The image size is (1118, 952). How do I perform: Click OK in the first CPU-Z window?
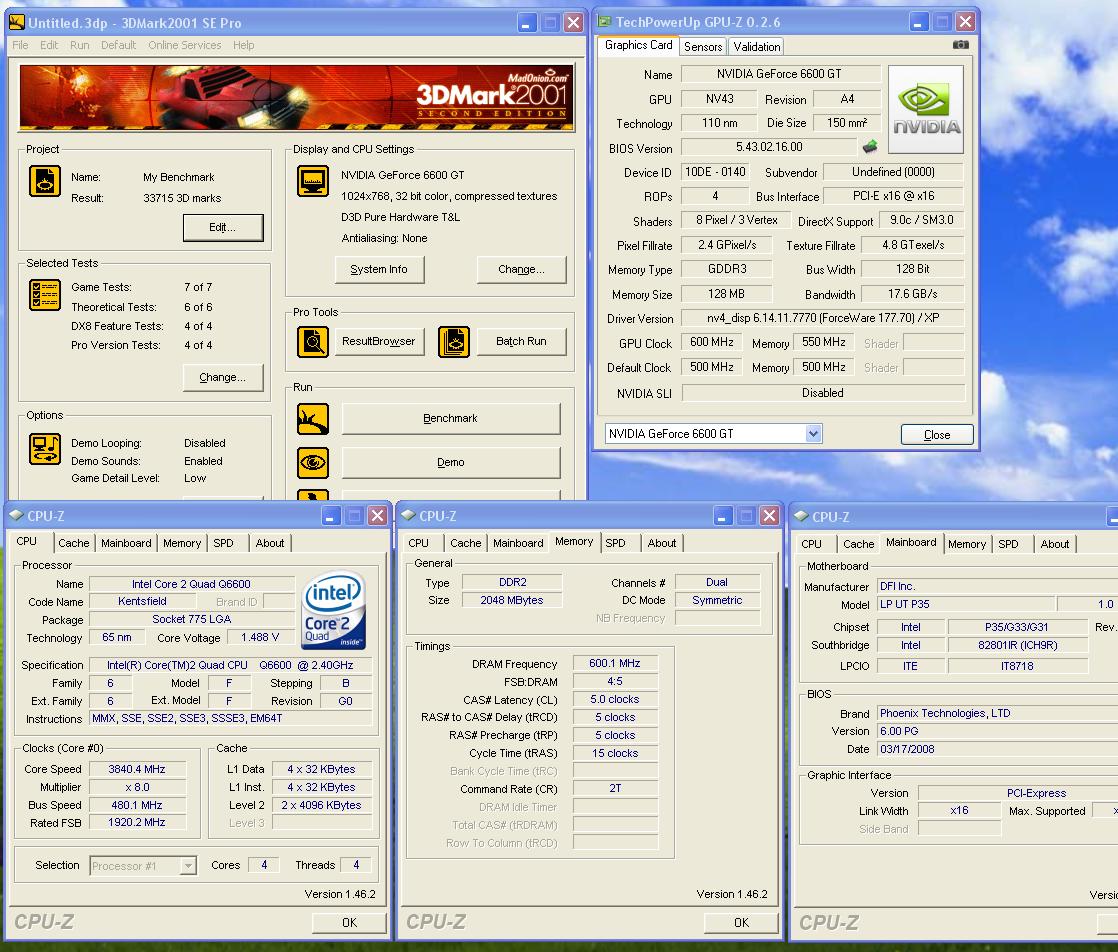[x=349, y=923]
